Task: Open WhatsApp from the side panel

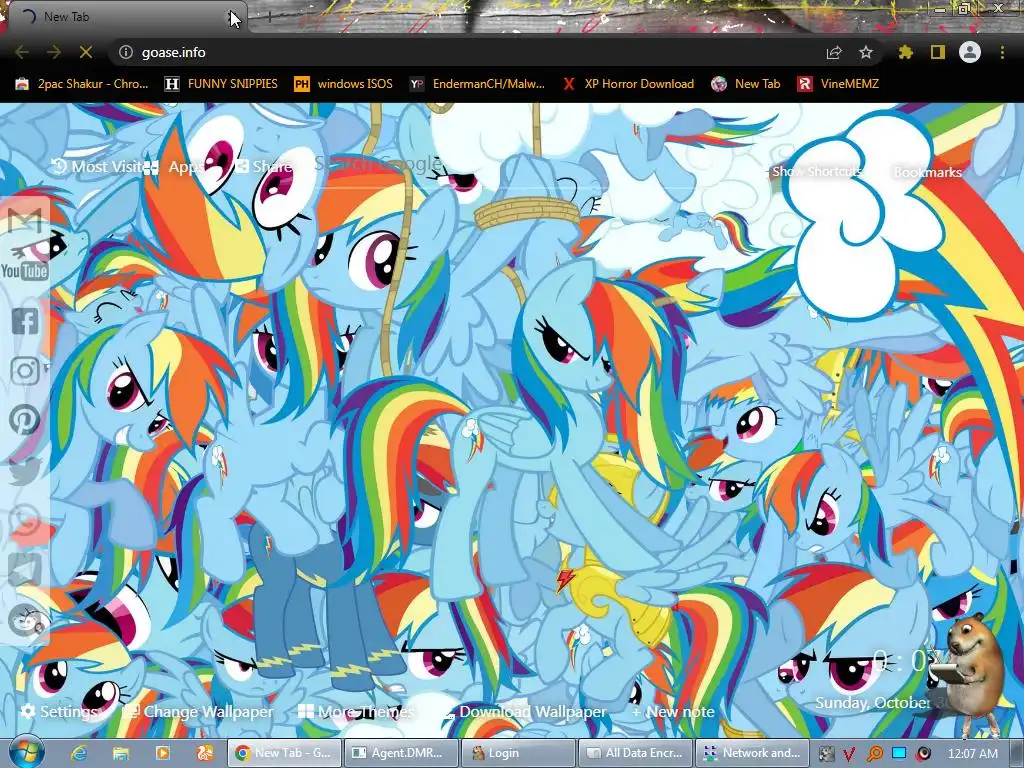Action: click(25, 521)
